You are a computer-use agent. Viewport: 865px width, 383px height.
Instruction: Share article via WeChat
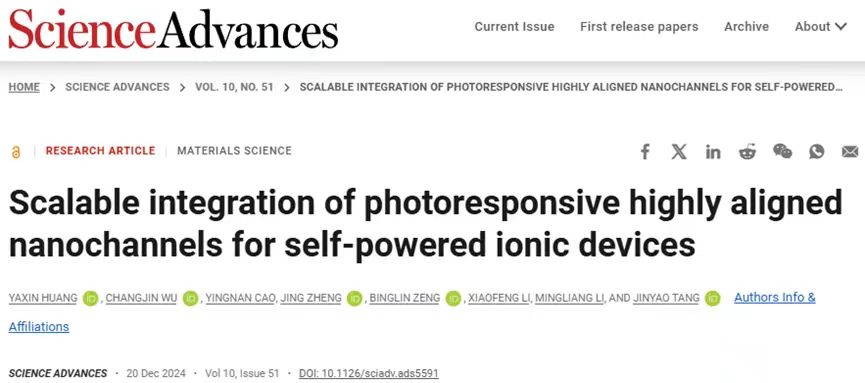(782, 151)
